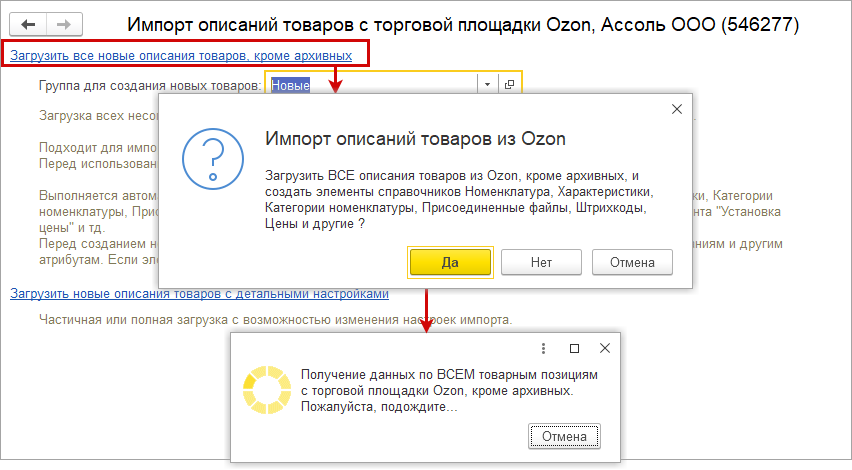This screenshot has width=852, height=470.
Task: Click the back navigation arrow
Action: click(30, 23)
